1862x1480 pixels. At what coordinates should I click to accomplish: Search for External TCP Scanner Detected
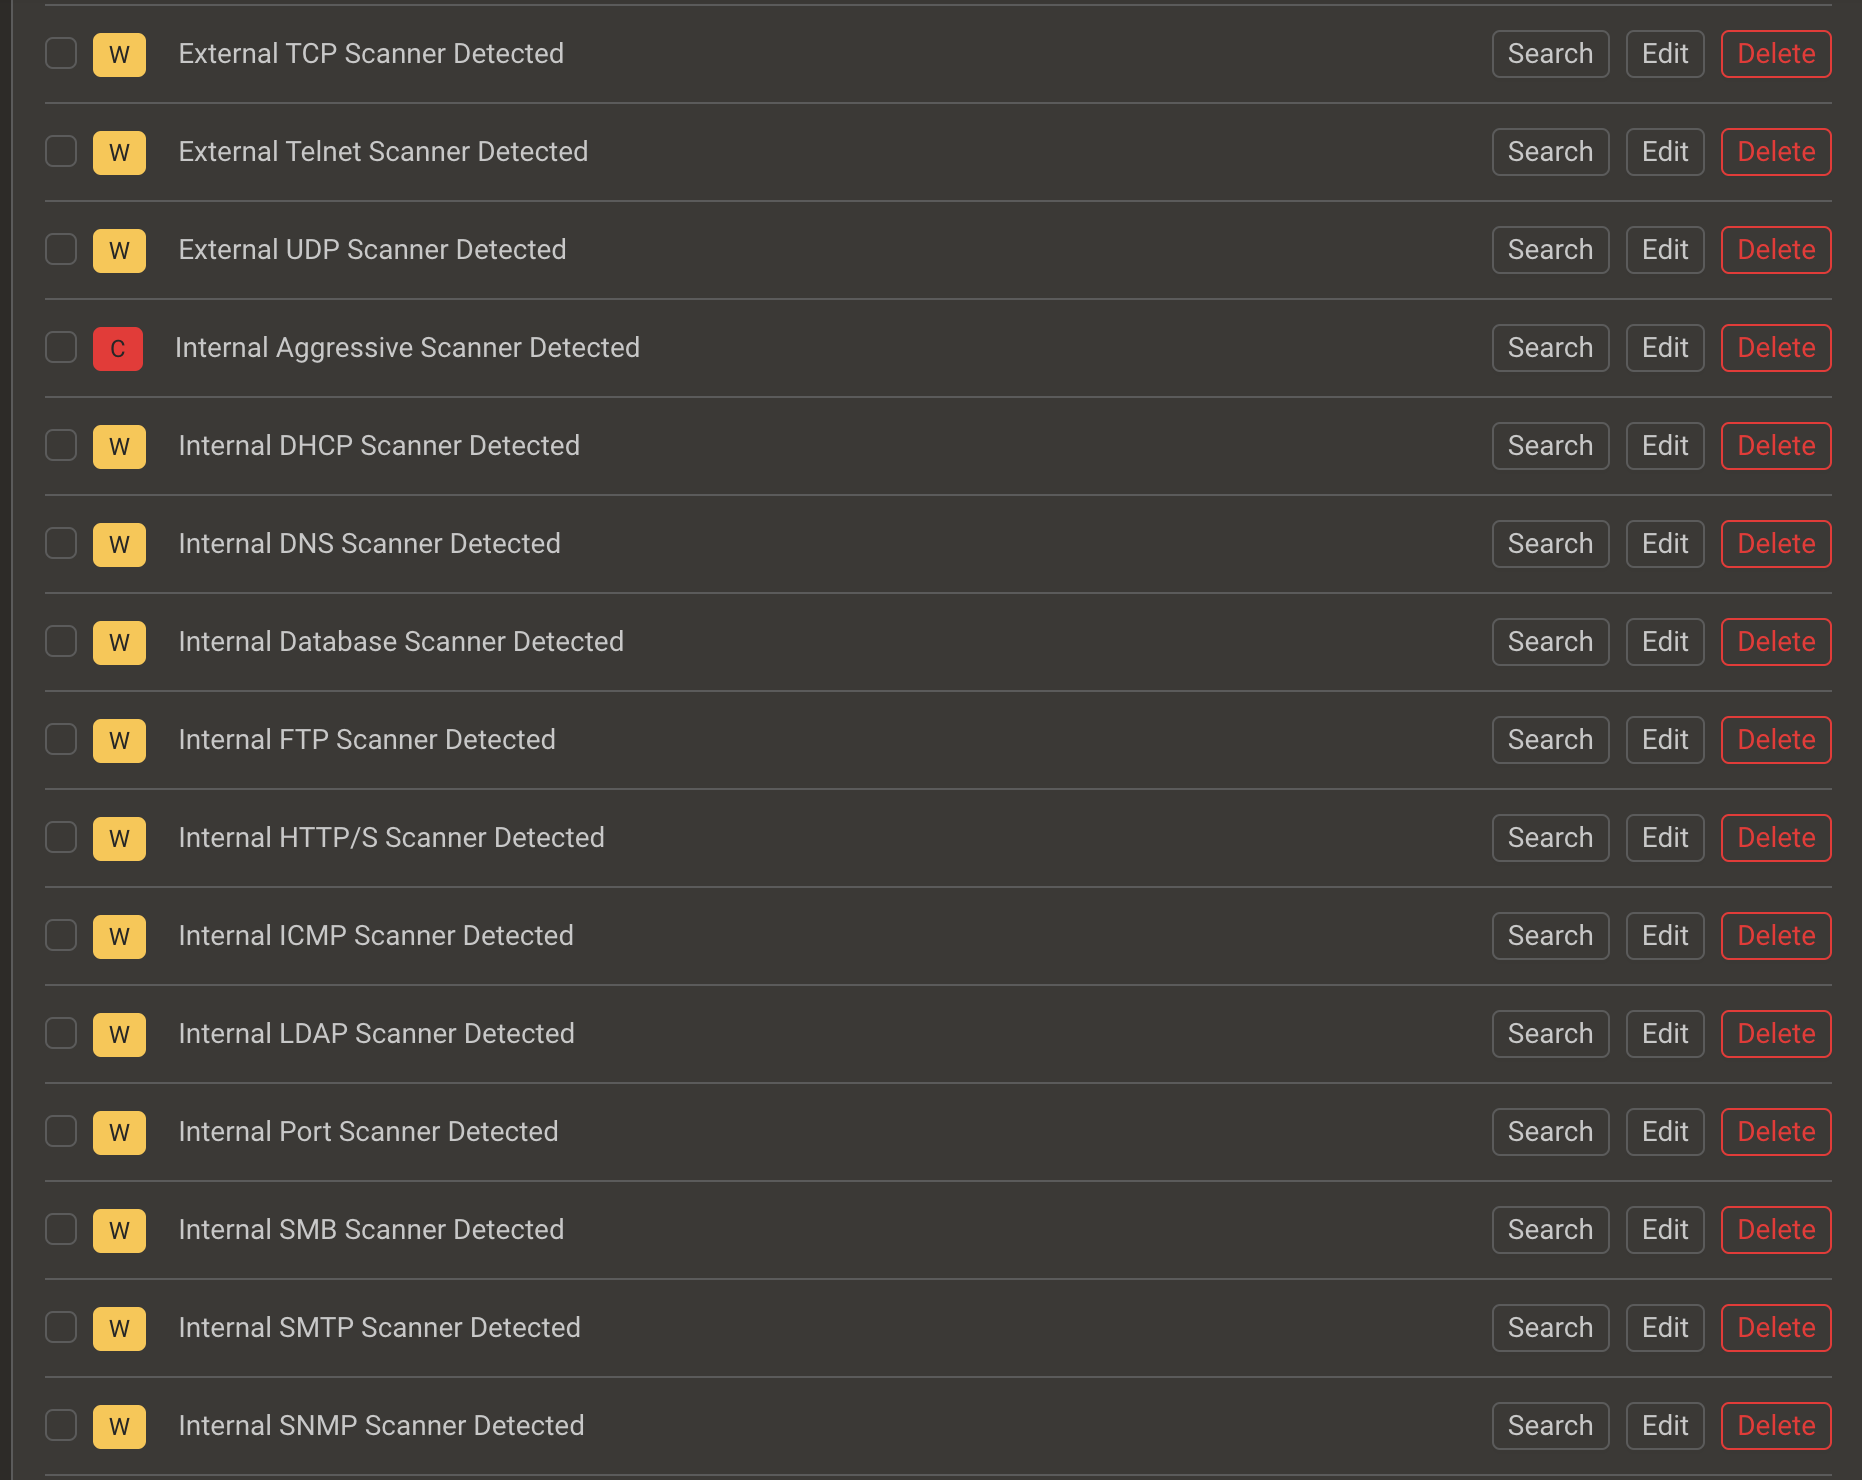coord(1550,54)
